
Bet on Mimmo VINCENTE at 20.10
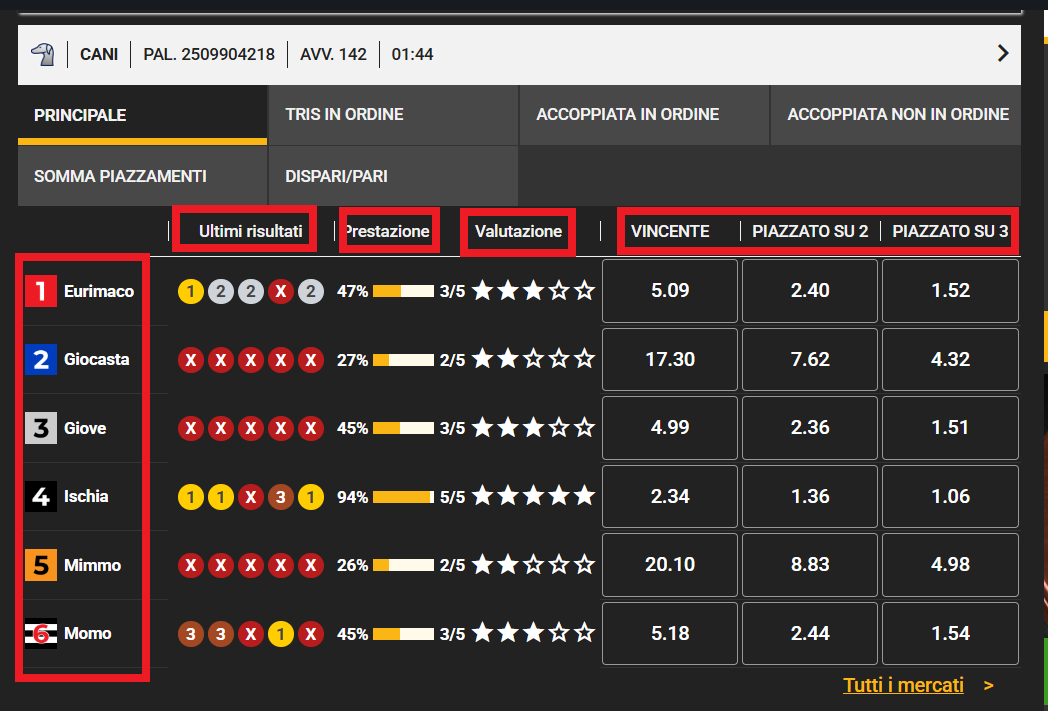pyautogui.click(x=670, y=565)
